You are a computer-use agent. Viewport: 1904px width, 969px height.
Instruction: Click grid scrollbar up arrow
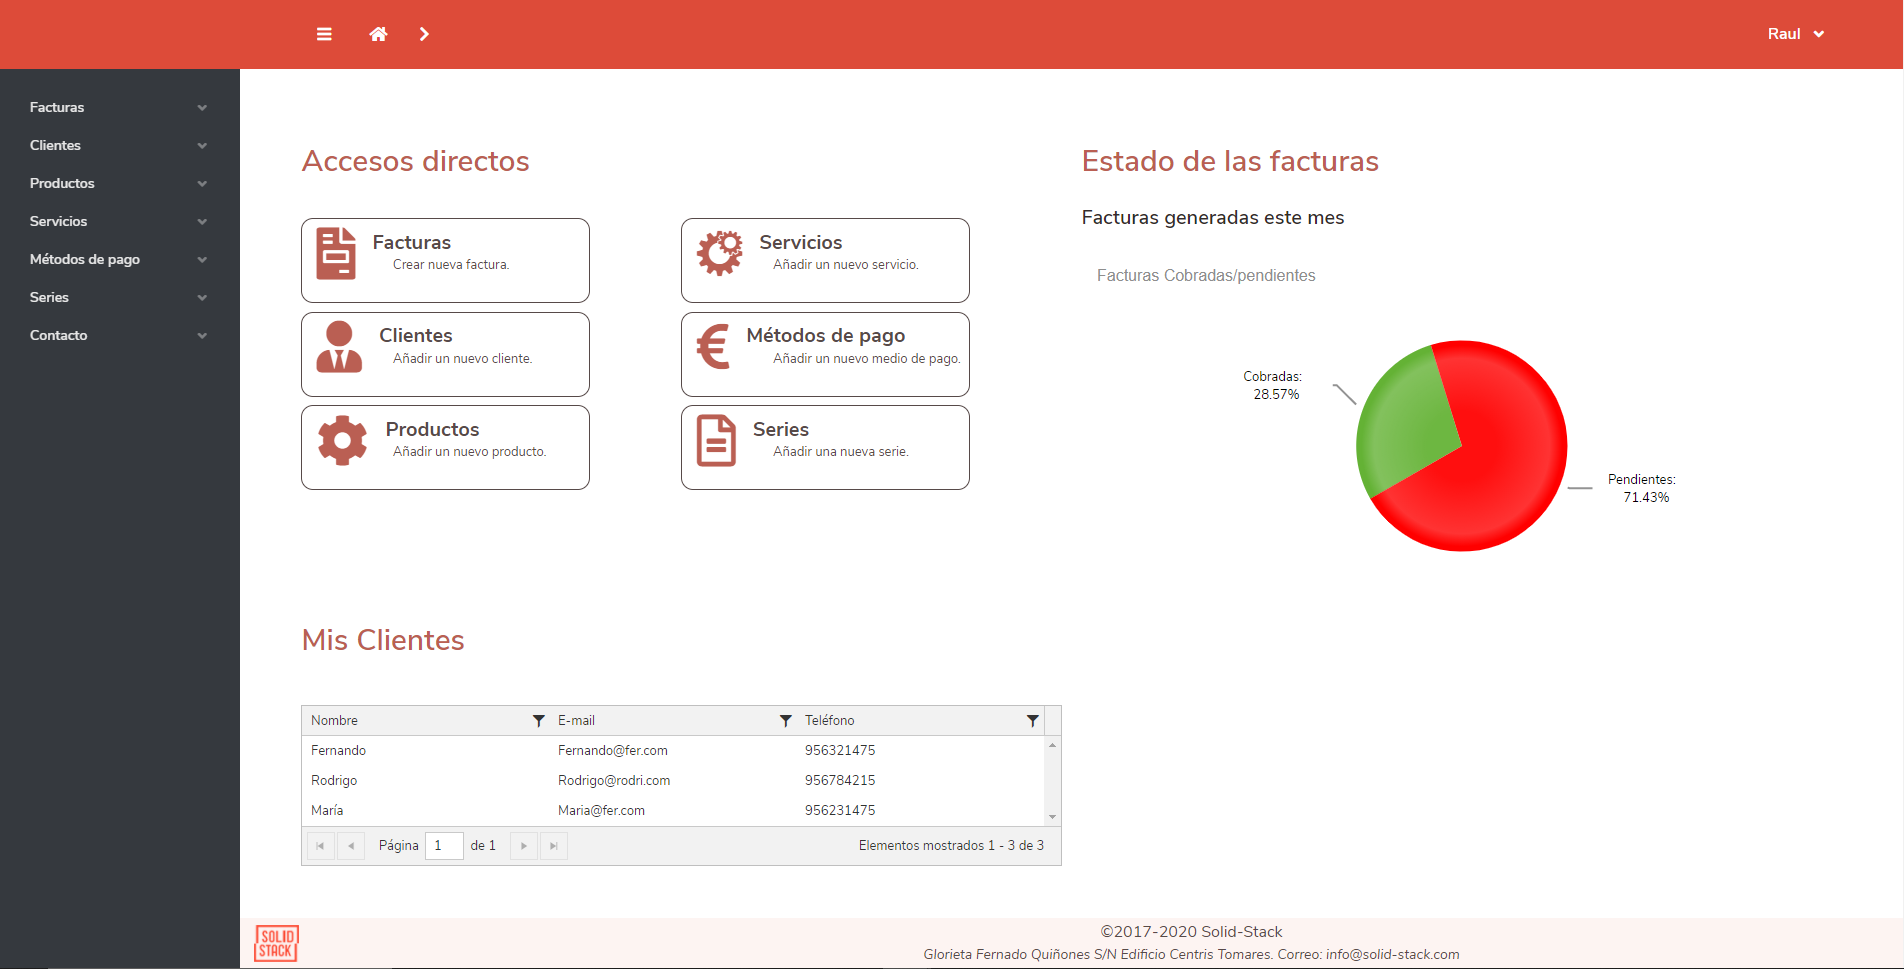[1052, 745]
